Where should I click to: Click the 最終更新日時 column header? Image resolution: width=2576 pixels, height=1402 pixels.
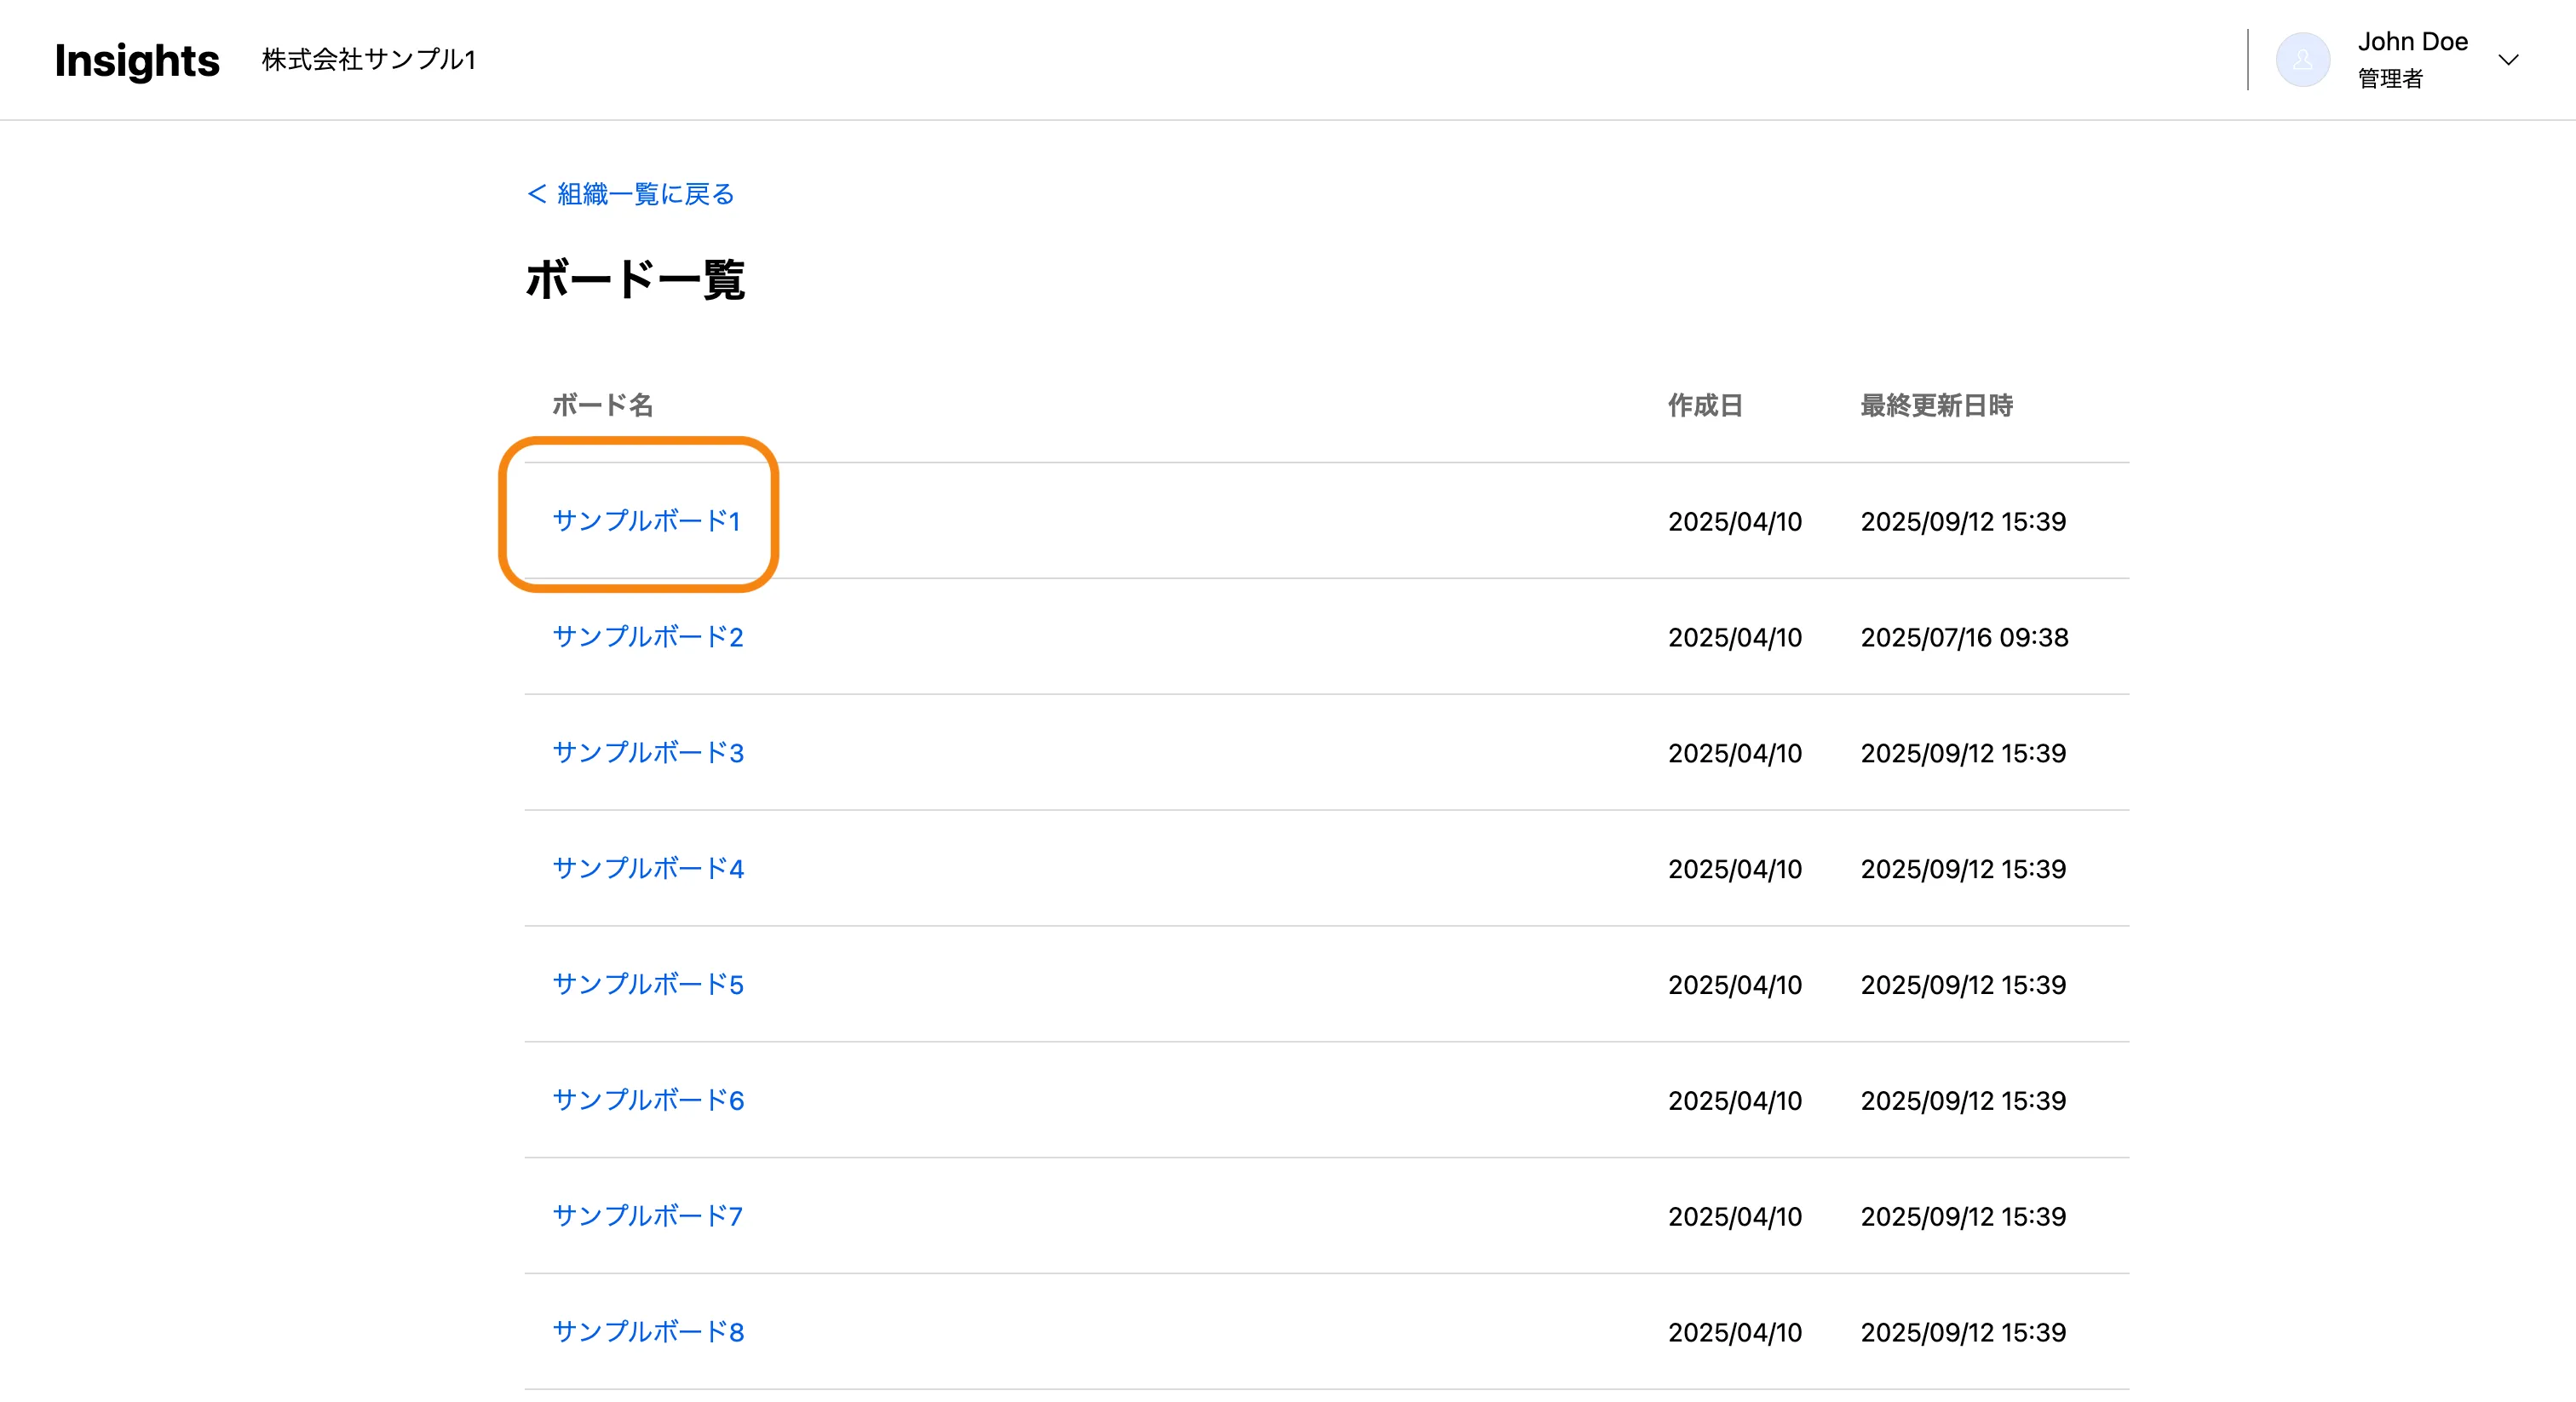(1936, 405)
